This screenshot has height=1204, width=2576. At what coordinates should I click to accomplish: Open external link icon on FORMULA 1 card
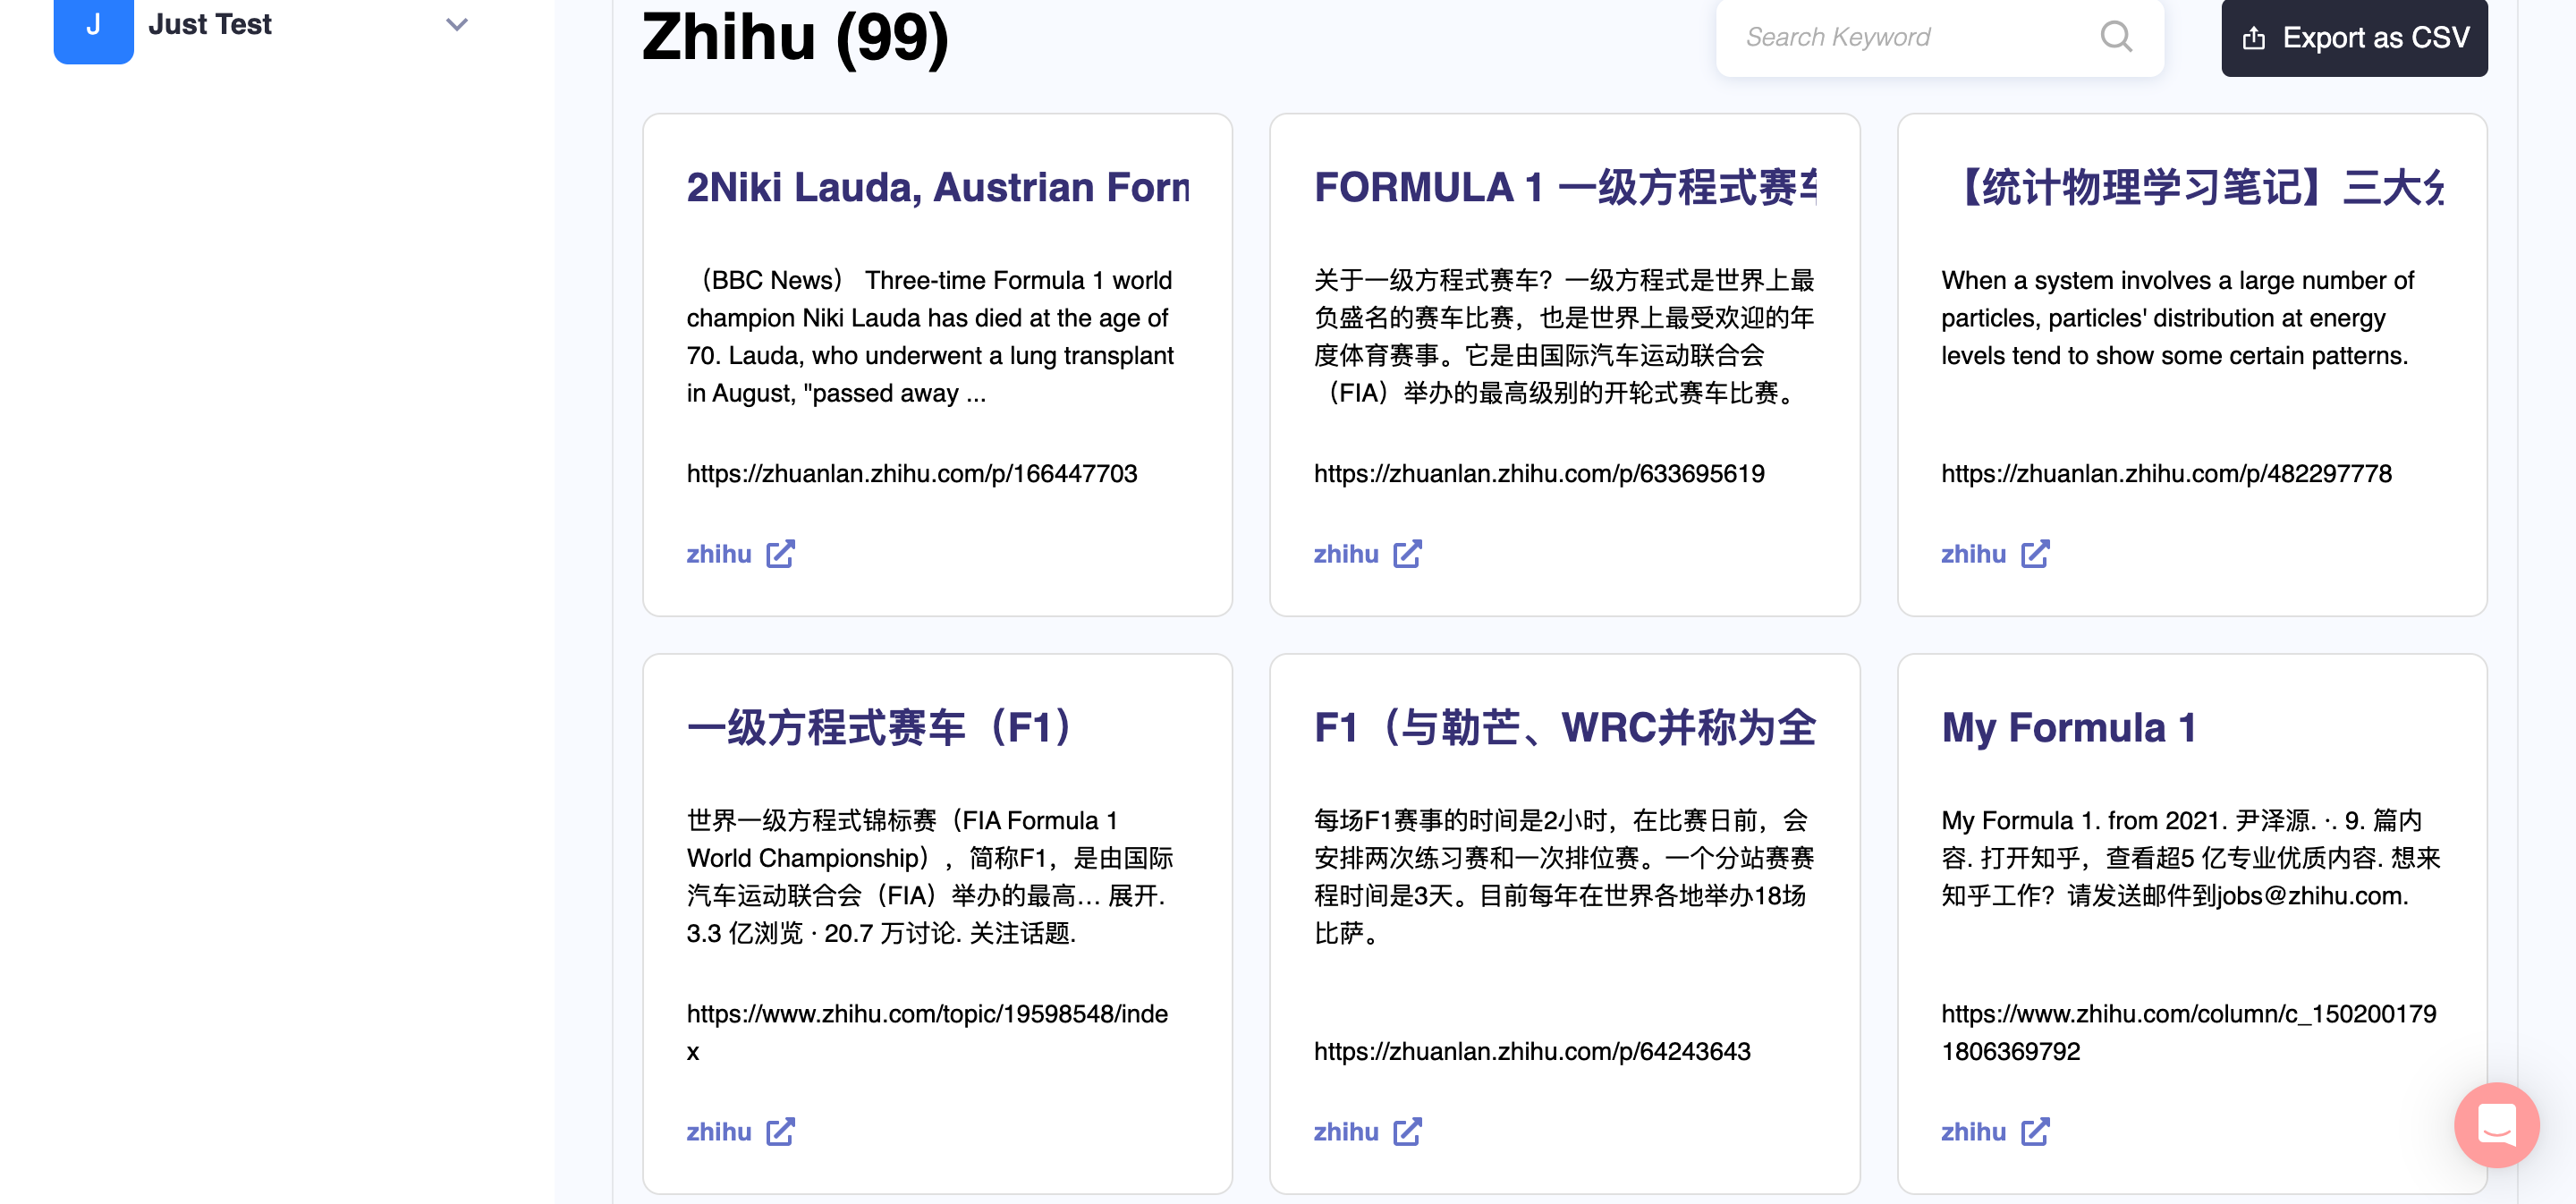pyautogui.click(x=1407, y=554)
